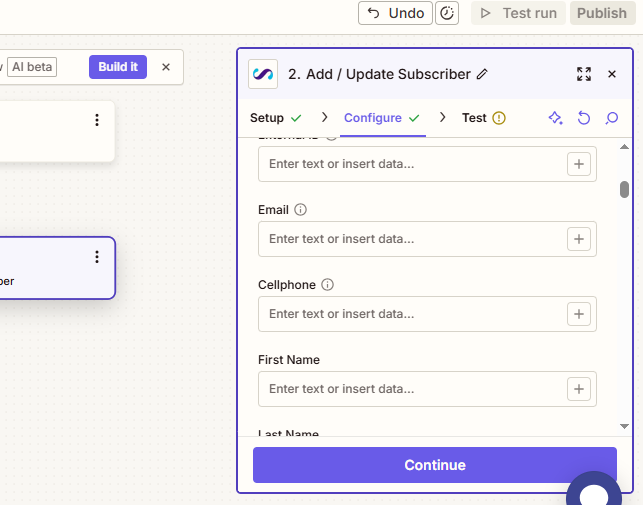The width and height of the screenshot is (643, 505).
Task: Open the AI sparkle assistant icon
Action: (x=555, y=118)
